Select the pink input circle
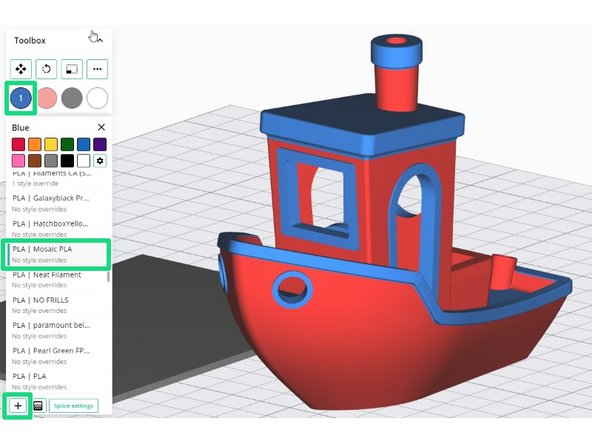The height and width of the screenshot is (444, 592). click(47, 98)
